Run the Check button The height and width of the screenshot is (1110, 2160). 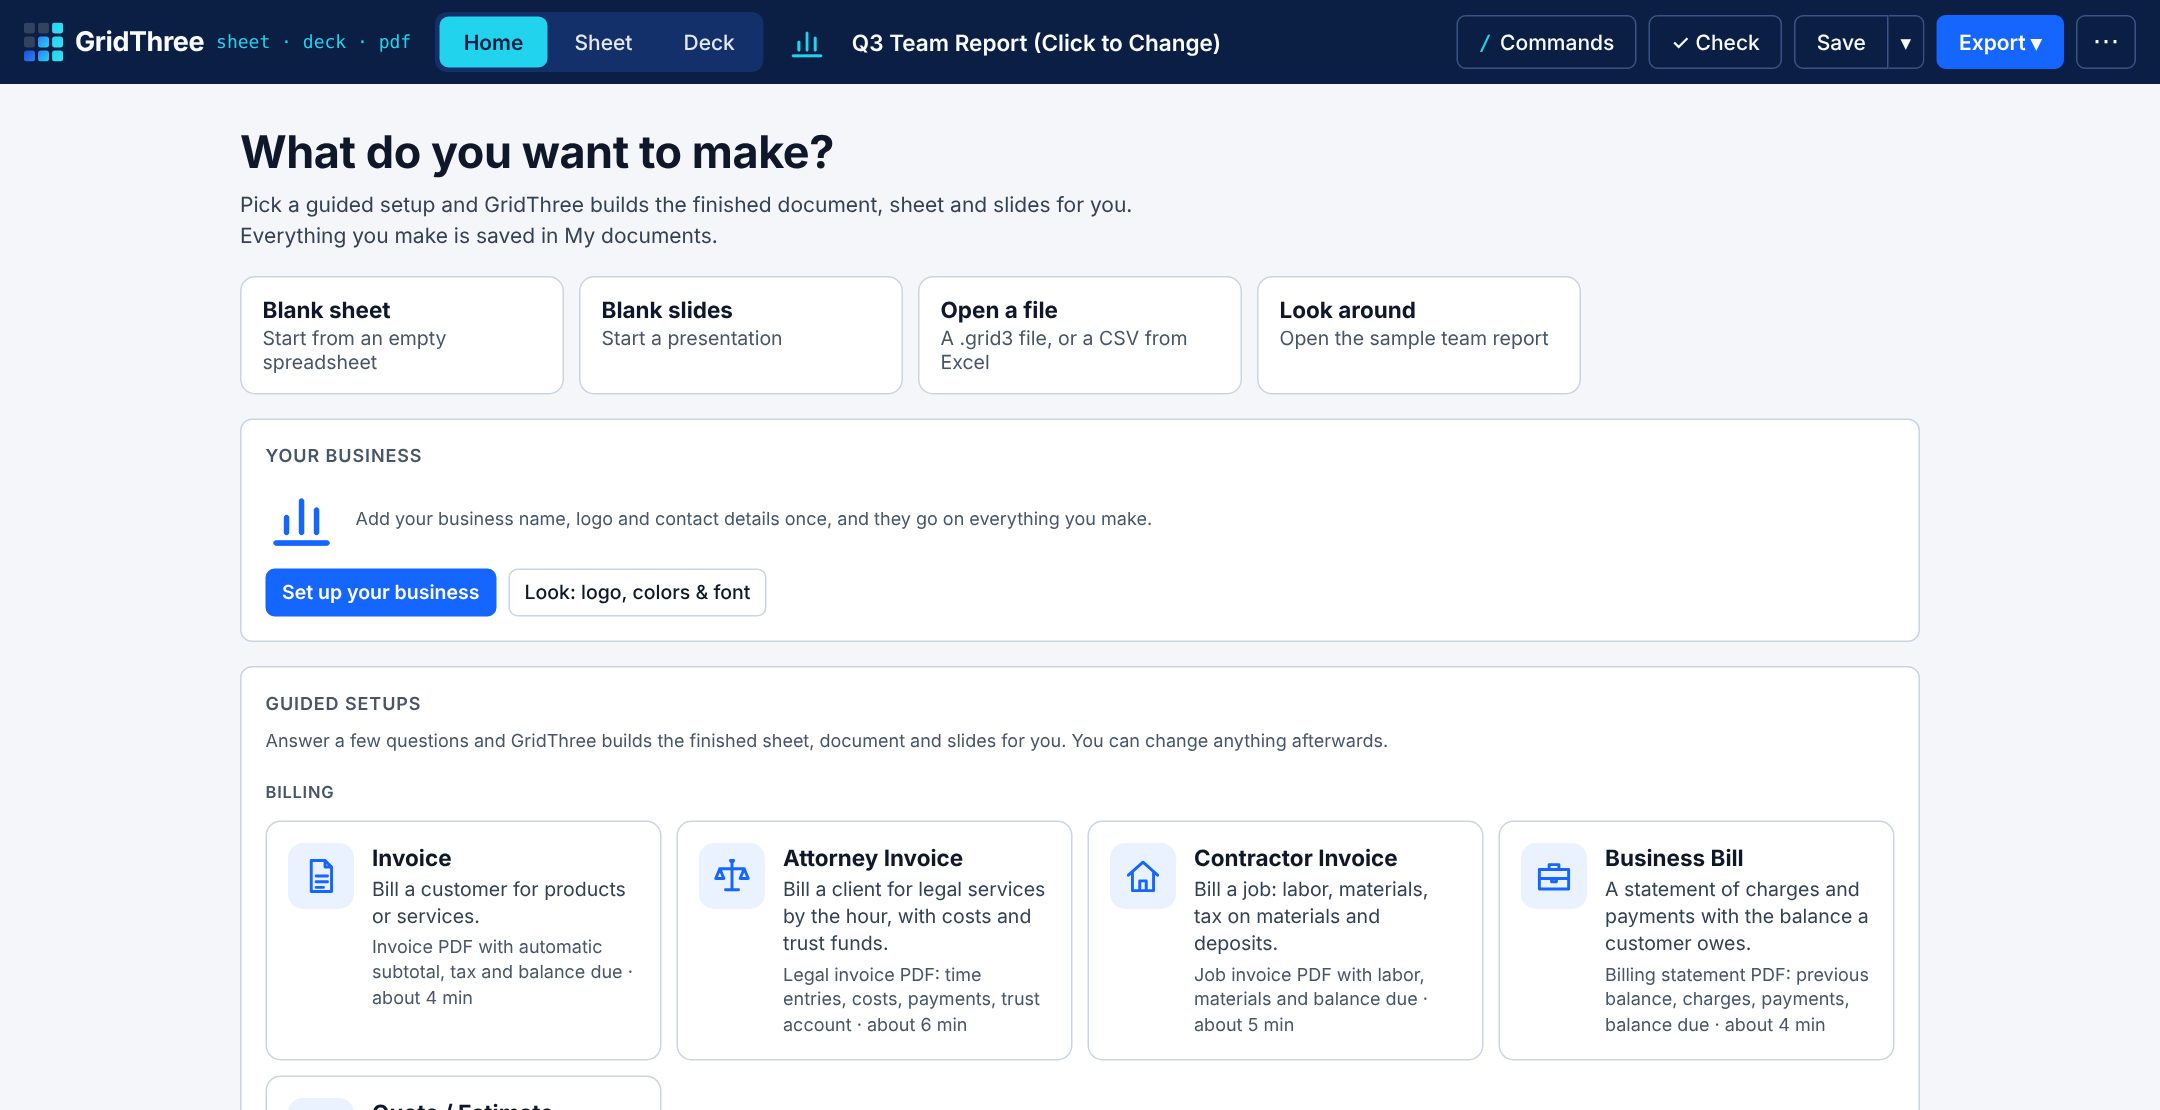1715,42
